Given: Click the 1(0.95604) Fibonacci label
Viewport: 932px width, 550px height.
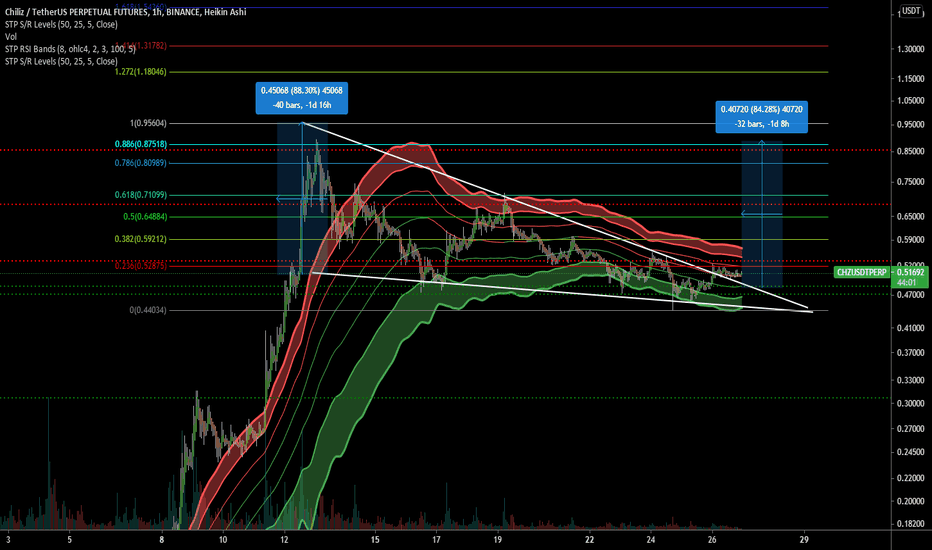Looking at the screenshot, I should (x=148, y=123).
